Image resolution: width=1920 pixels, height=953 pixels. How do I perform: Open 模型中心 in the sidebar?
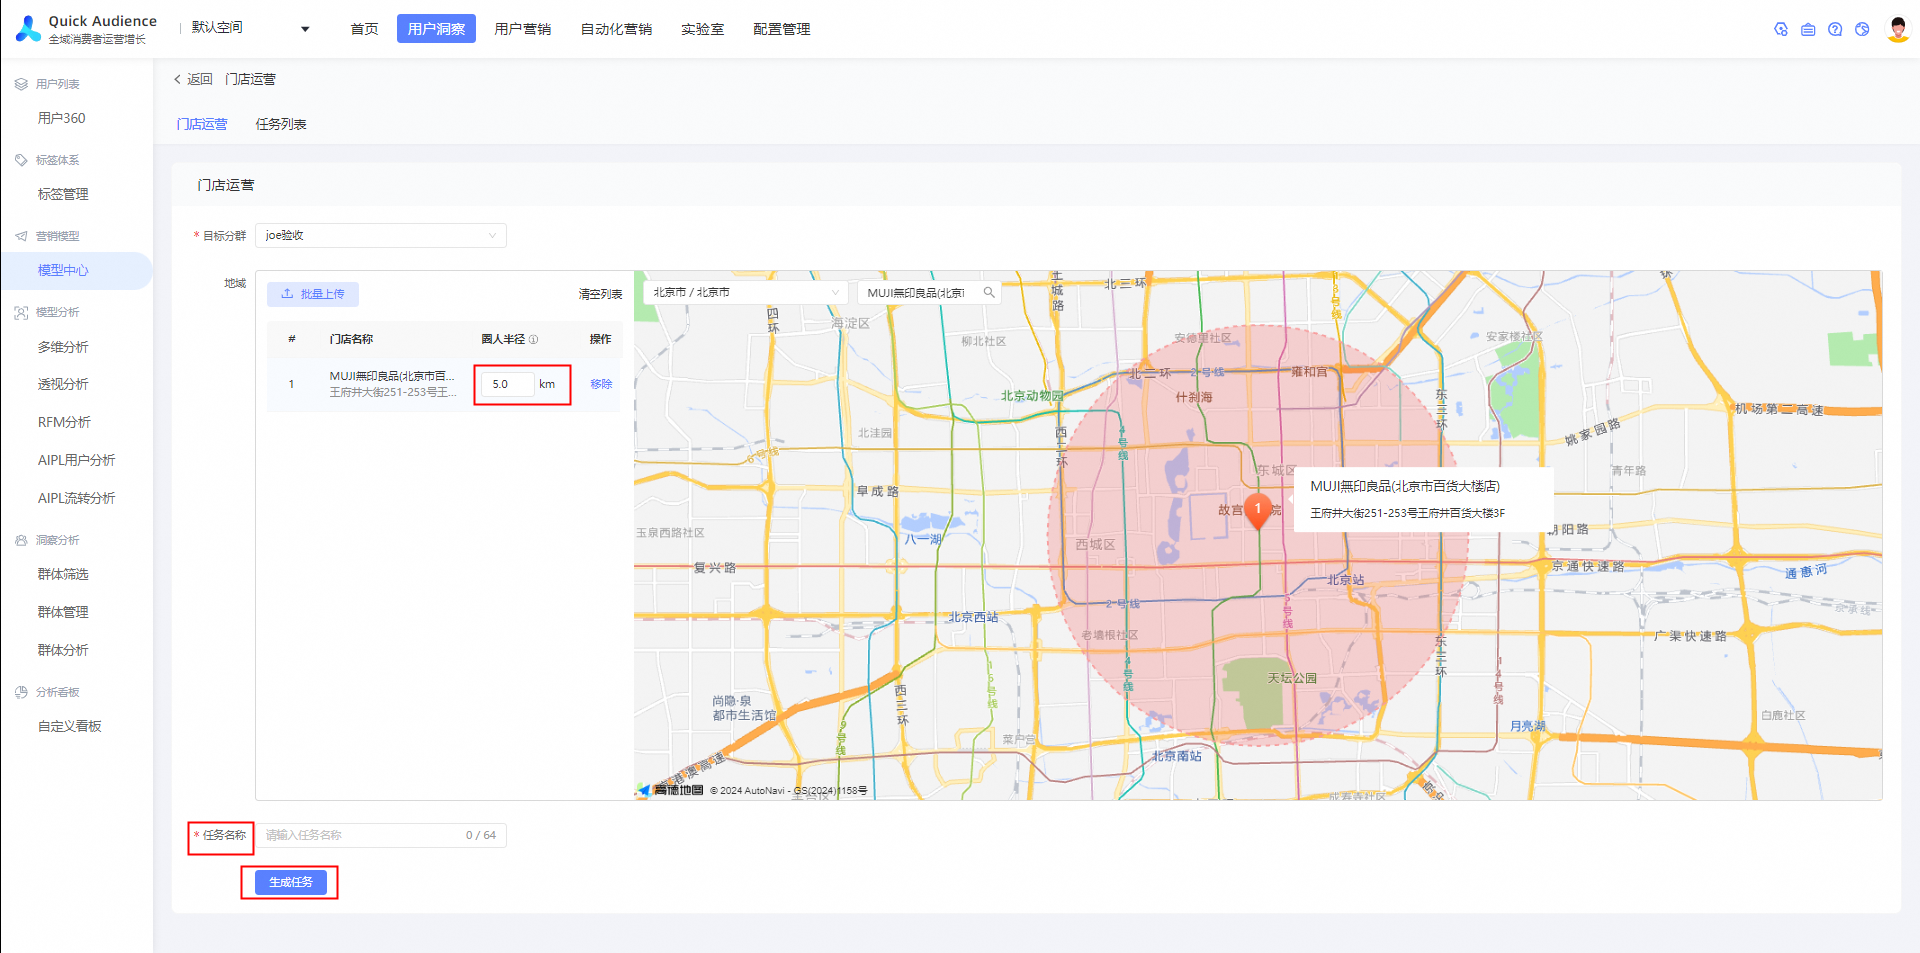coord(63,270)
